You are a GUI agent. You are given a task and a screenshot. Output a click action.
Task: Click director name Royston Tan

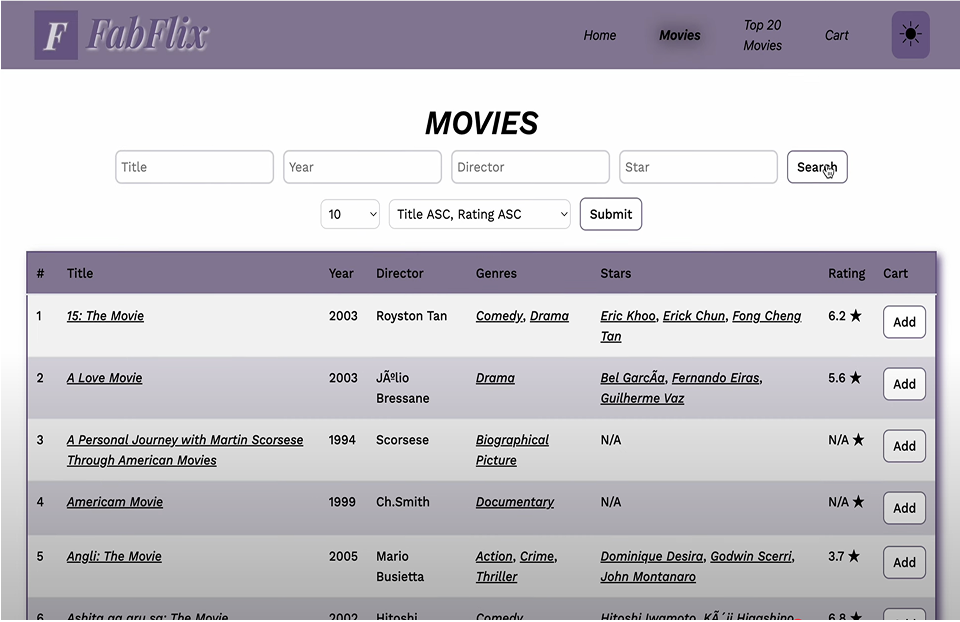[x=411, y=316]
